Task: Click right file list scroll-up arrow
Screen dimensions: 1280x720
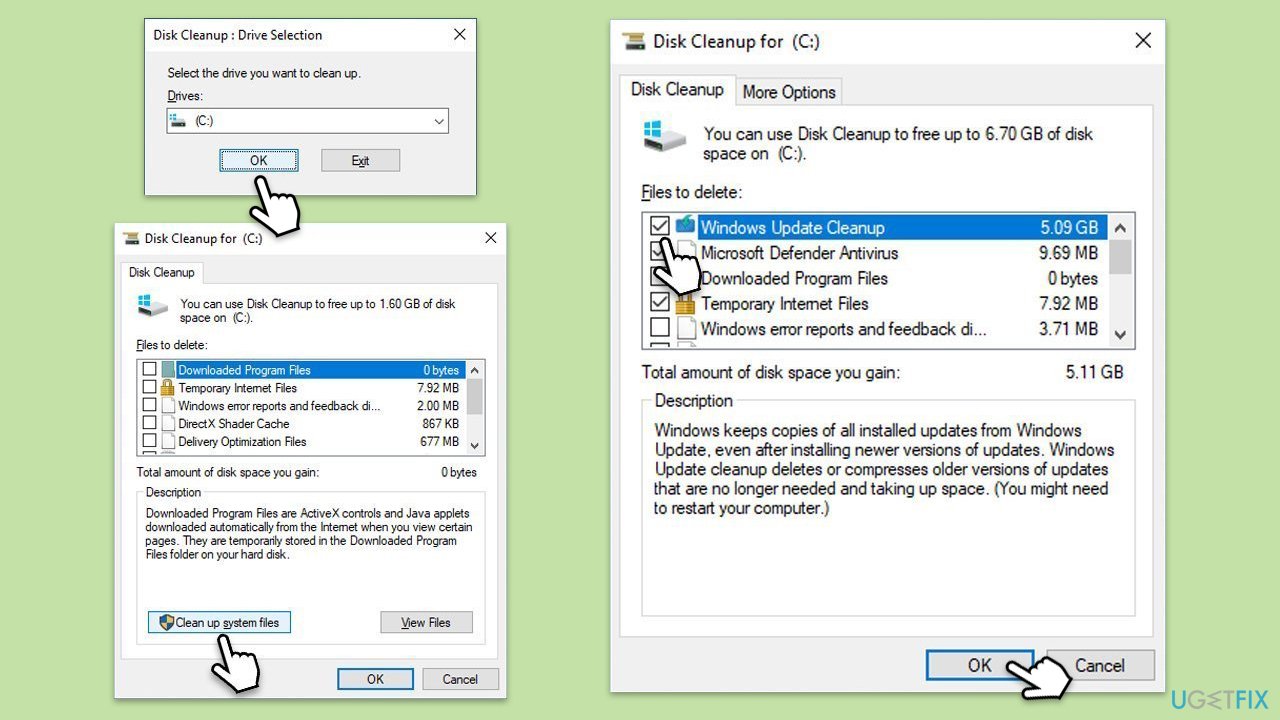Action: 1120,227
